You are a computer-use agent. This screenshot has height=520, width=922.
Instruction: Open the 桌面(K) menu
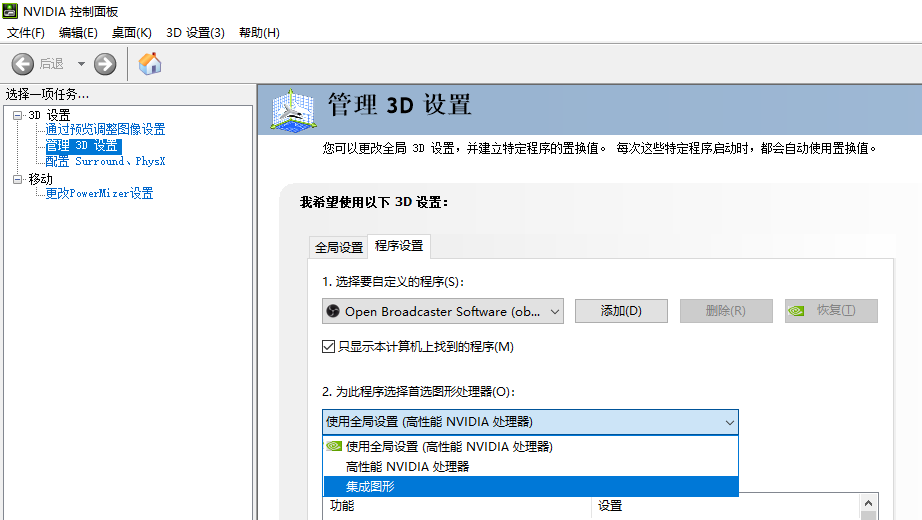tap(132, 33)
